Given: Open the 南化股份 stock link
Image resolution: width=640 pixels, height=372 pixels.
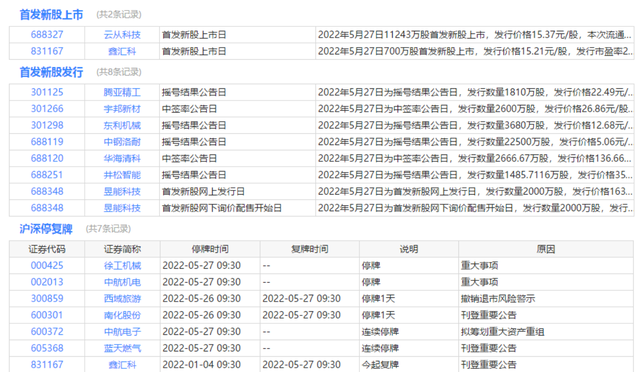Looking at the screenshot, I should point(122,315).
